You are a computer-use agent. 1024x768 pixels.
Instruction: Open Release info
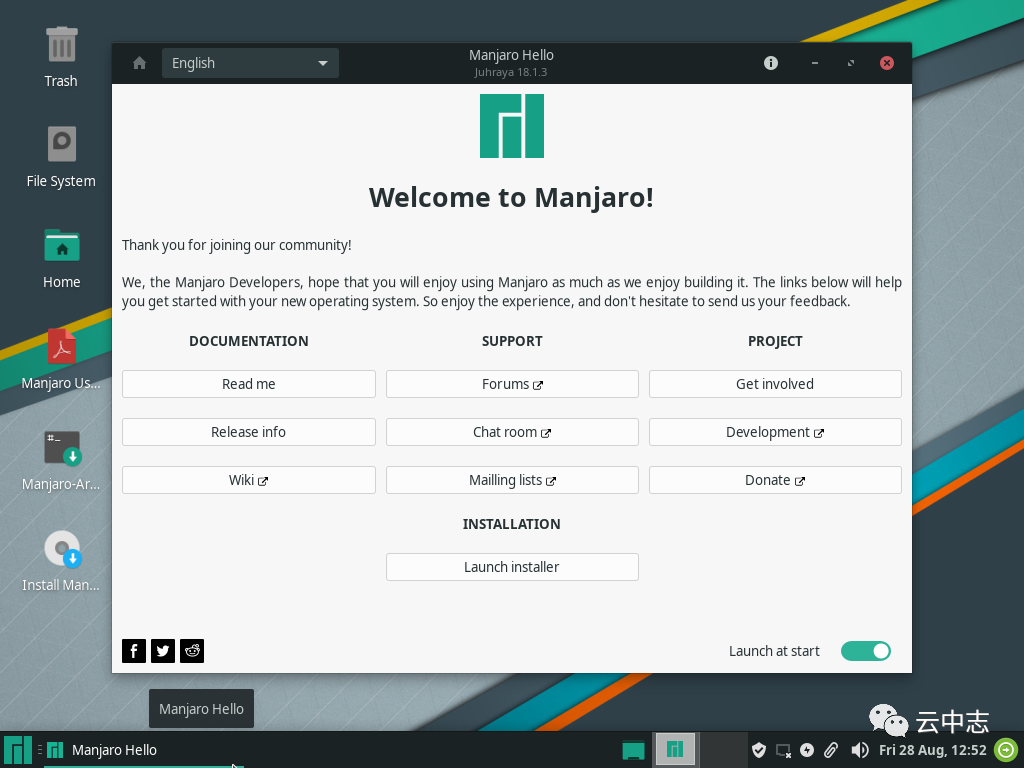[x=249, y=432]
